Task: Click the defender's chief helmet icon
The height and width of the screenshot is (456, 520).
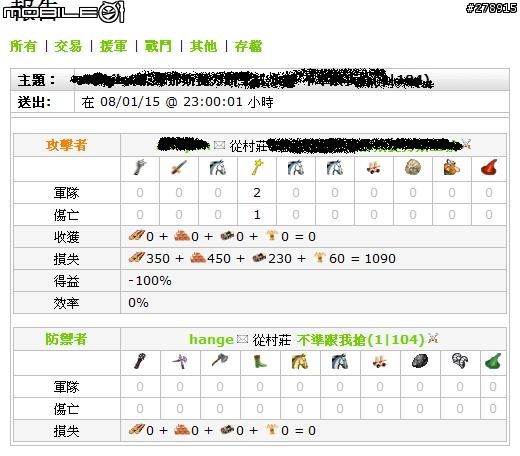Action: click(x=460, y=361)
